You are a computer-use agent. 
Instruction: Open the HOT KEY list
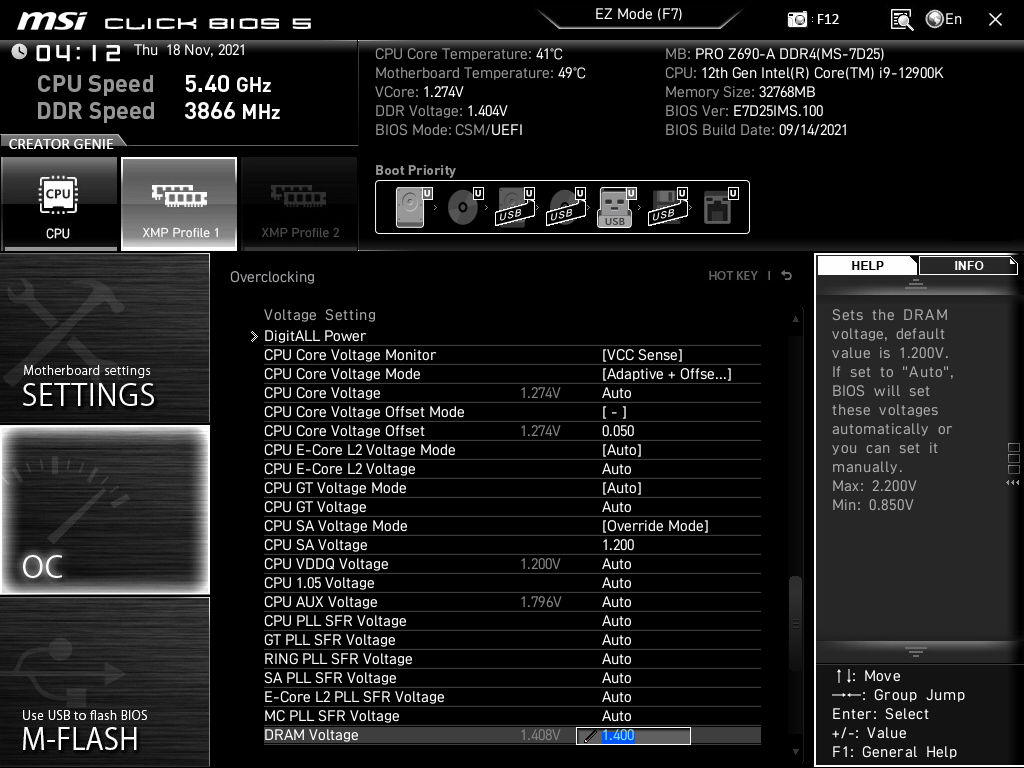point(733,276)
